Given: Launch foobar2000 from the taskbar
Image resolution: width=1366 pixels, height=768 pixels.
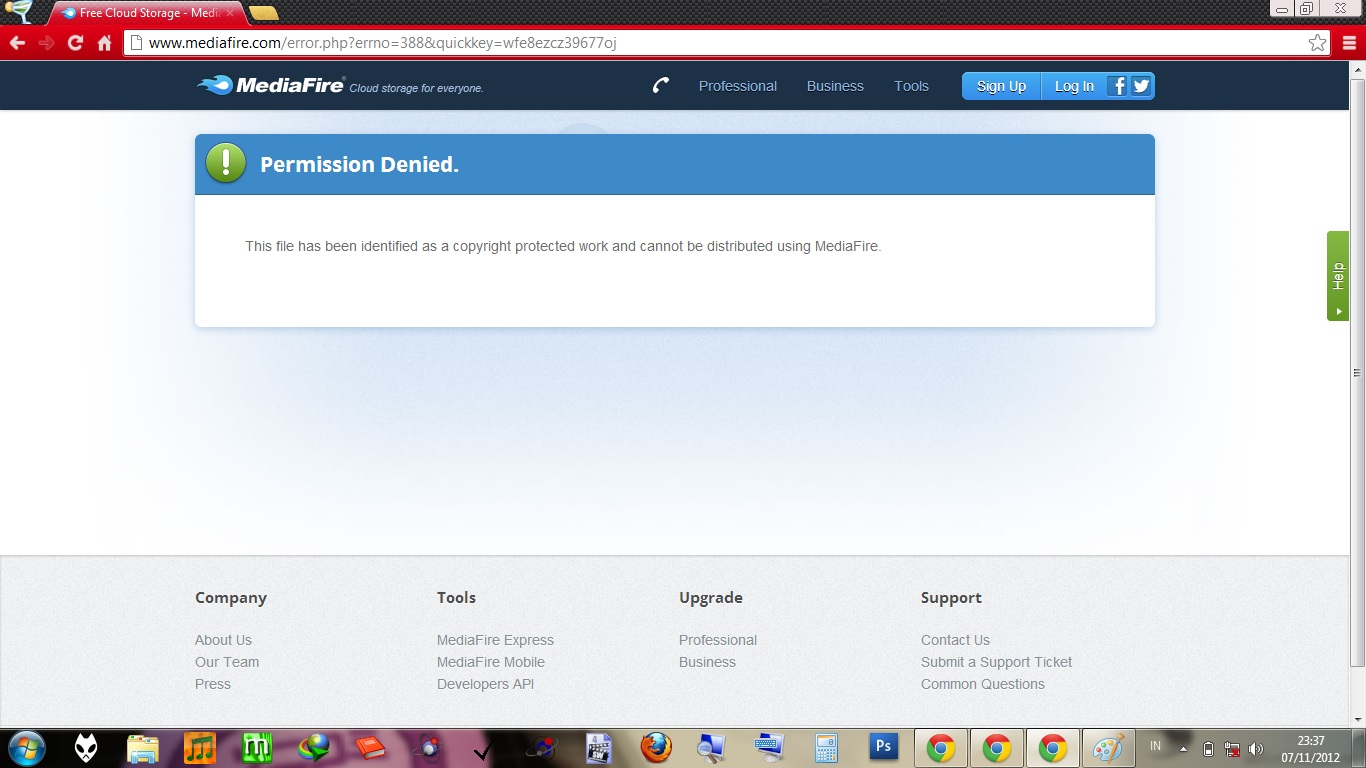Looking at the screenshot, I should [86, 748].
